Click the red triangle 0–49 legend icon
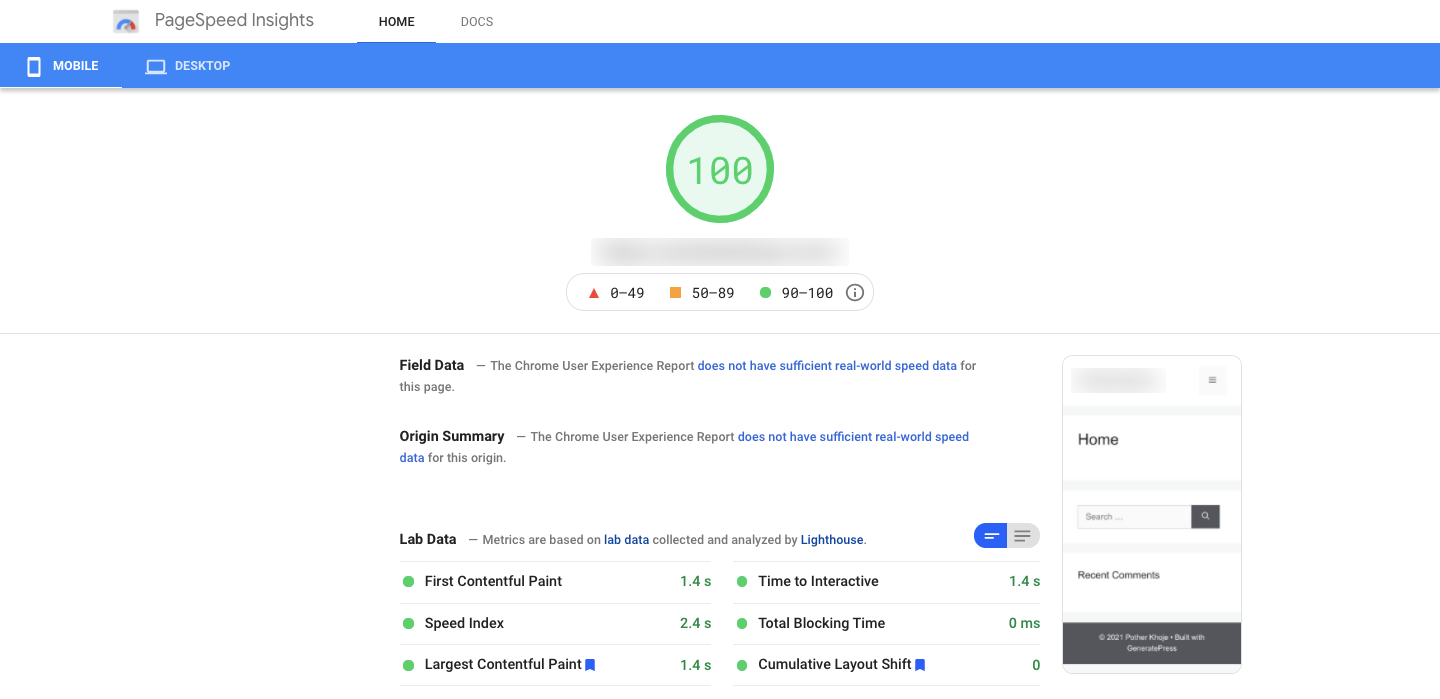 click(x=593, y=293)
